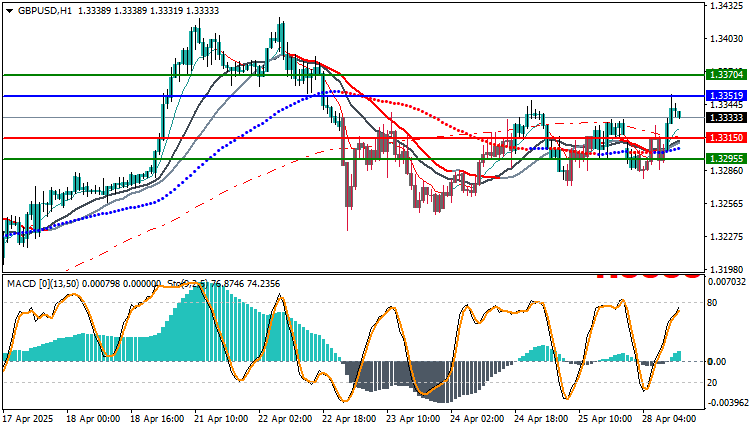Open the chart menu triangle beside GBPUSD,H1

coord(9,11)
